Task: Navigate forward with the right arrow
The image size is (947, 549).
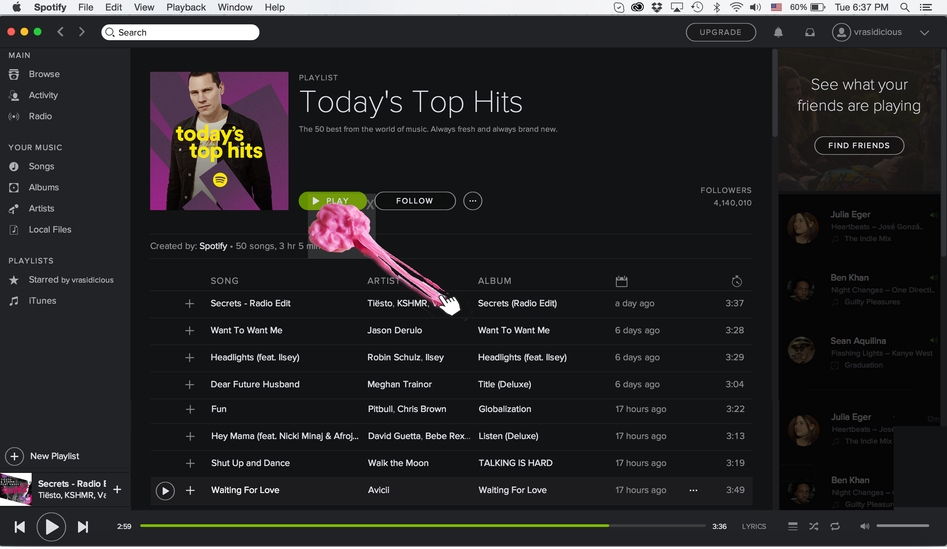Action: click(82, 32)
